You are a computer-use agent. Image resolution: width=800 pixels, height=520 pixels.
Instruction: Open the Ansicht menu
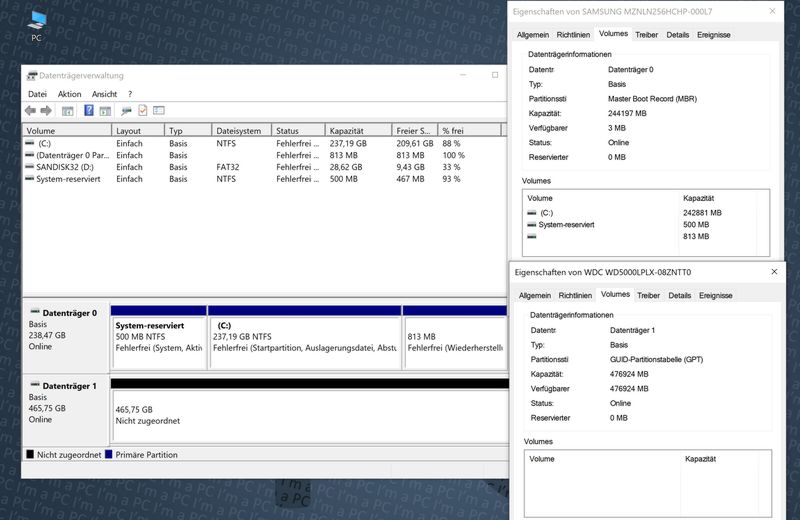[105, 94]
